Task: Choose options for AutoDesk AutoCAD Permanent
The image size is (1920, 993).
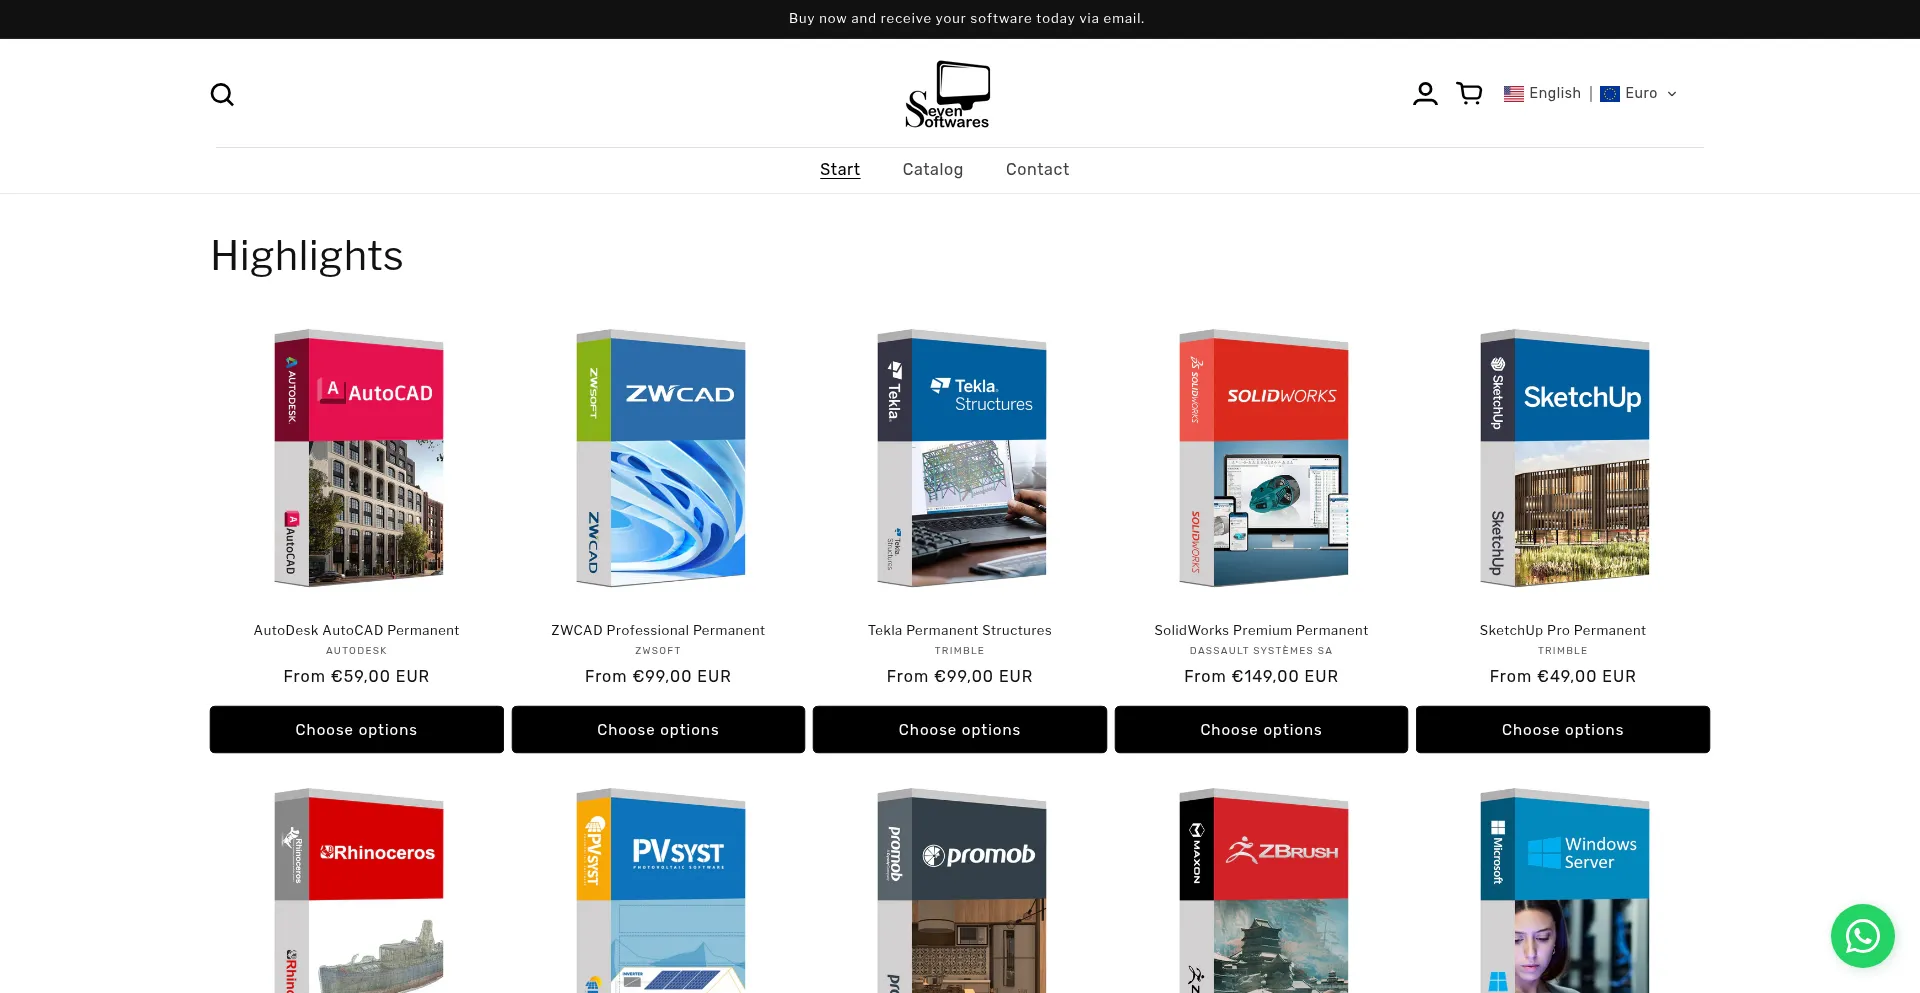Action: tap(356, 730)
